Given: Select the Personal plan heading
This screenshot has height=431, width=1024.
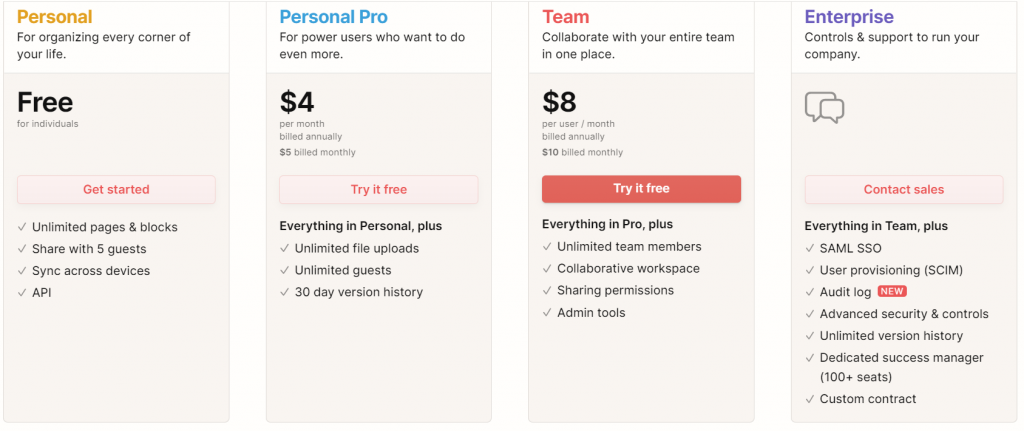Looking at the screenshot, I should [54, 17].
